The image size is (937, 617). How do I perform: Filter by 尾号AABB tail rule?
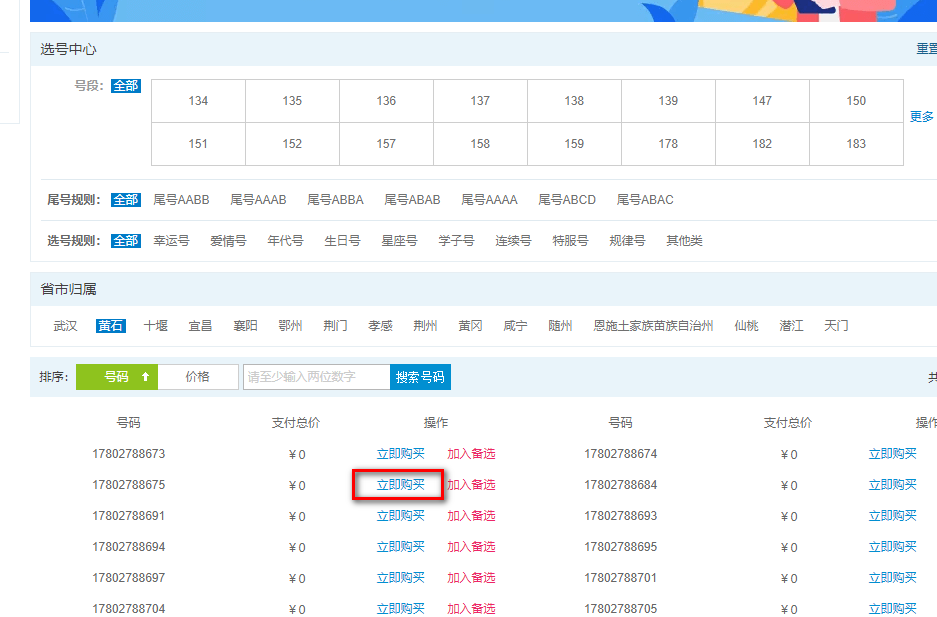181,200
